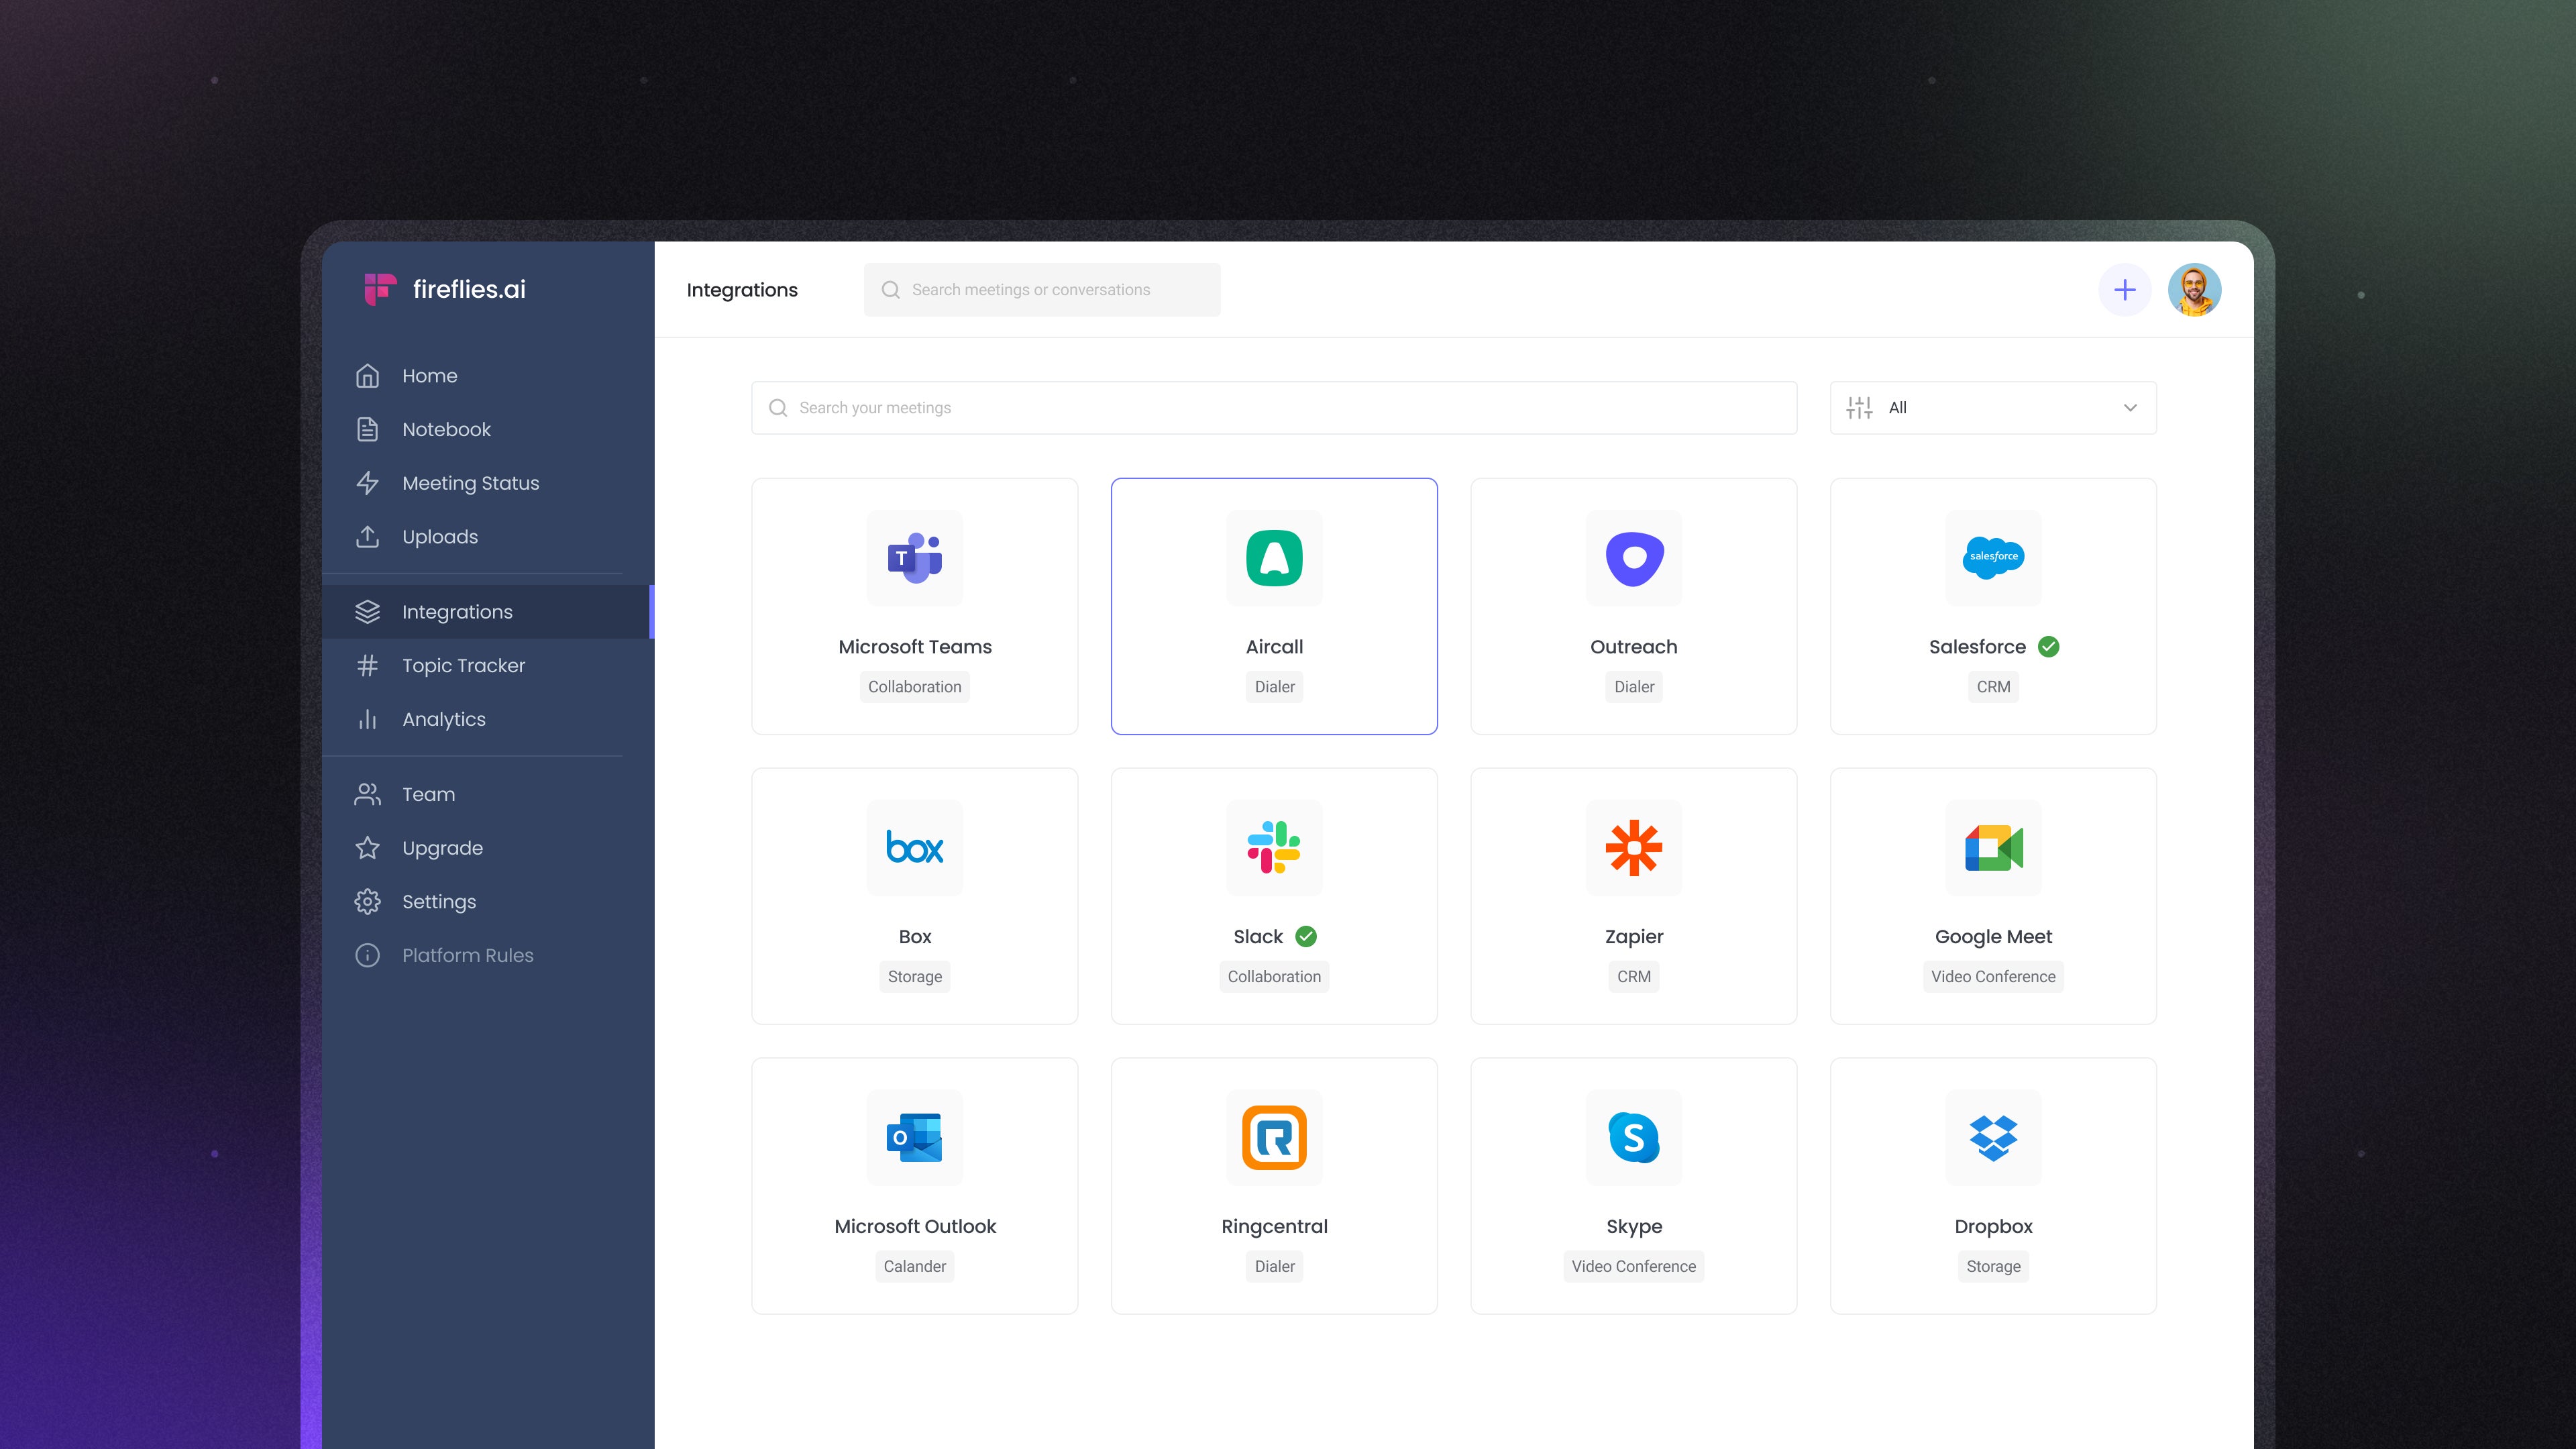Viewport: 2576px width, 1449px height.
Task: Open the Platform Rules info icon
Action: [x=367, y=955]
